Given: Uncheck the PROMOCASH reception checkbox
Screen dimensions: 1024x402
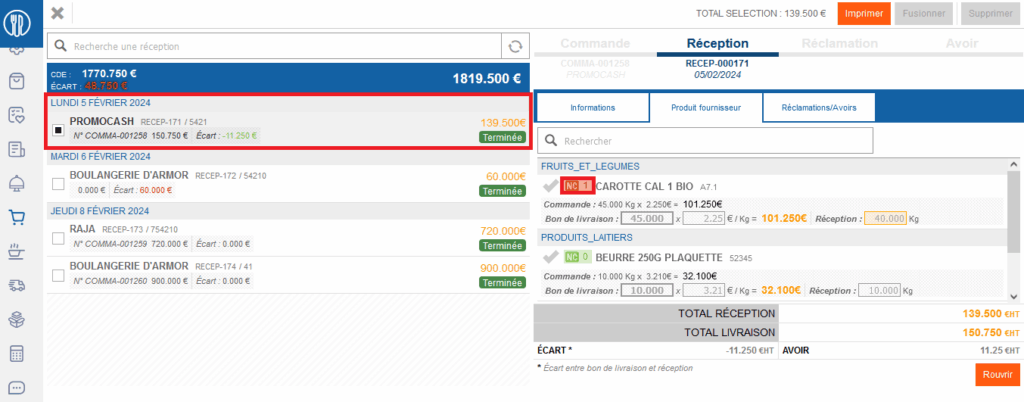Looking at the screenshot, I should [x=58, y=129].
